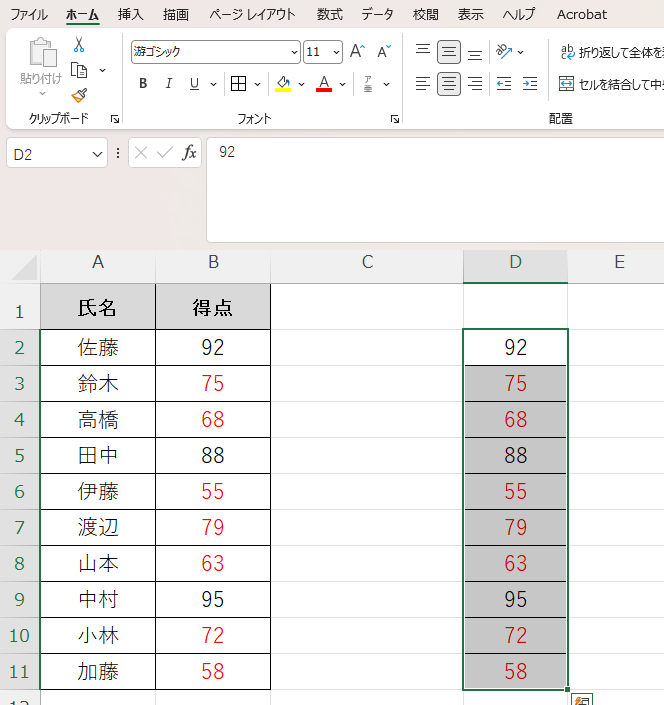The height and width of the screenshot is (705, 664).
Task: Expand font color dropdown arrow
Action: pos(342,84)
